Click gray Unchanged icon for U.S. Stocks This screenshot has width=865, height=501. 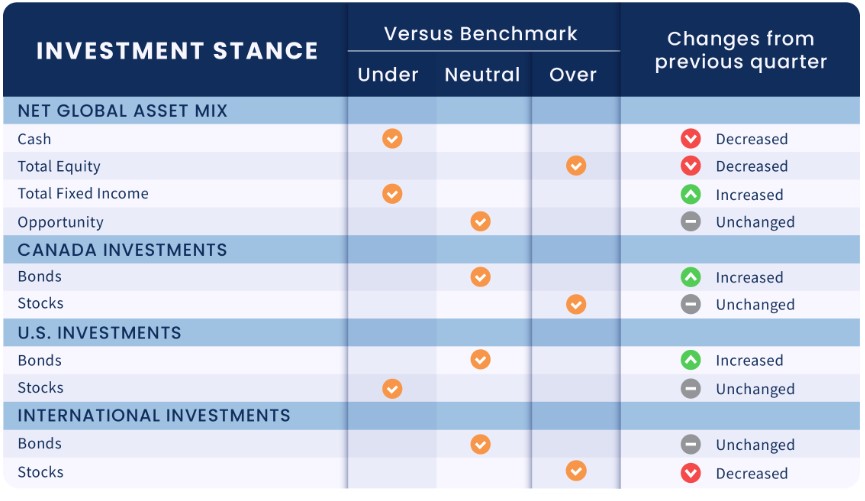pyautogui.click(x=691, y=389)
